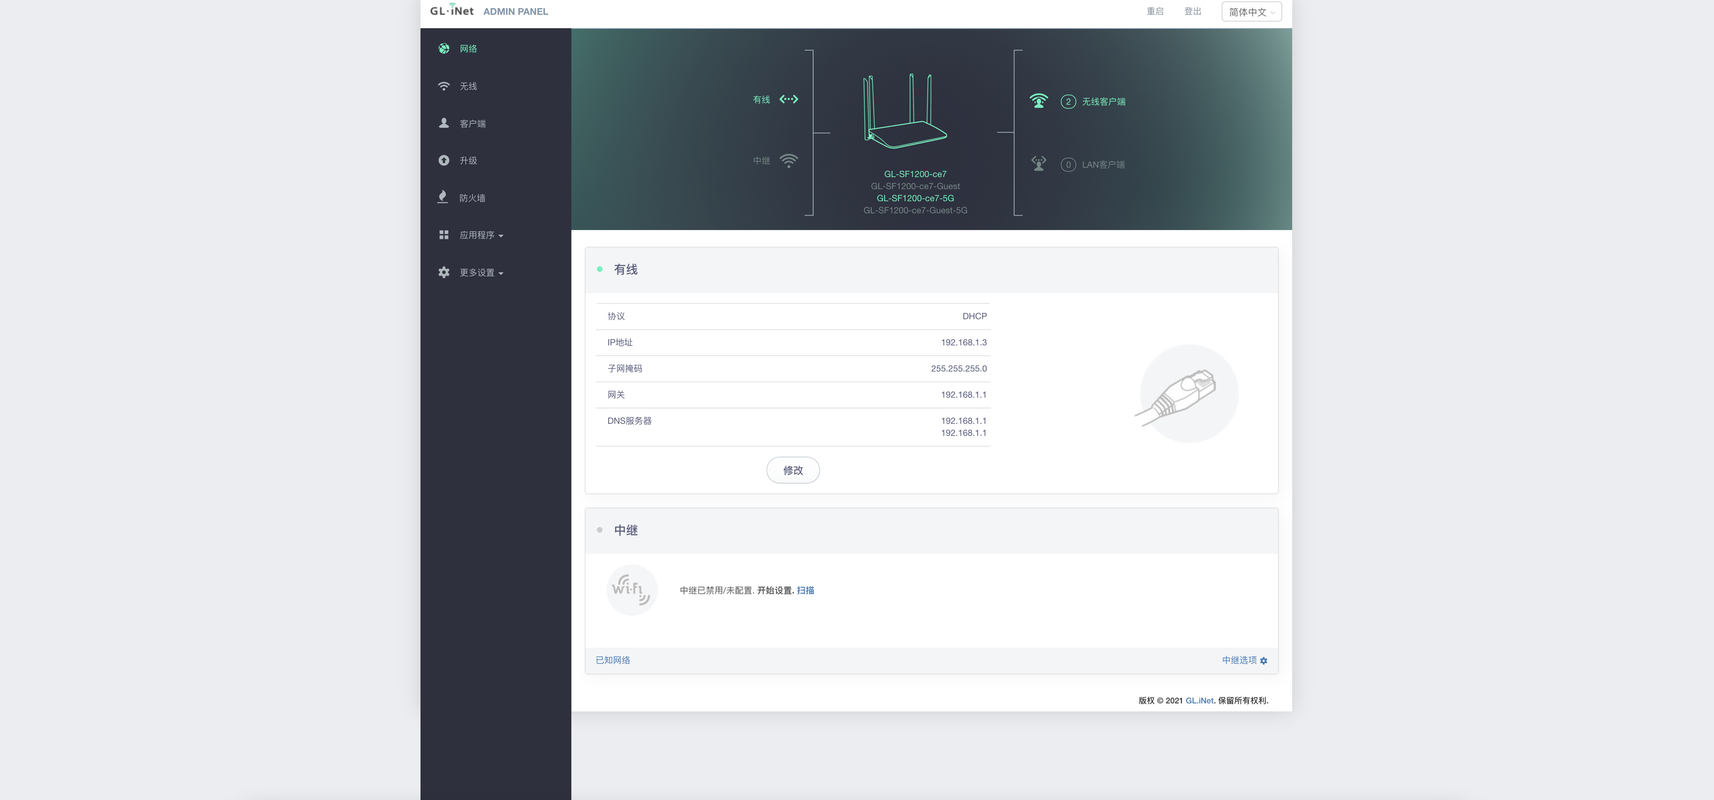1714x800 pixels.
Task: Click the round WiFi logo in 中继 panel
Action: (x=632, y=590)
